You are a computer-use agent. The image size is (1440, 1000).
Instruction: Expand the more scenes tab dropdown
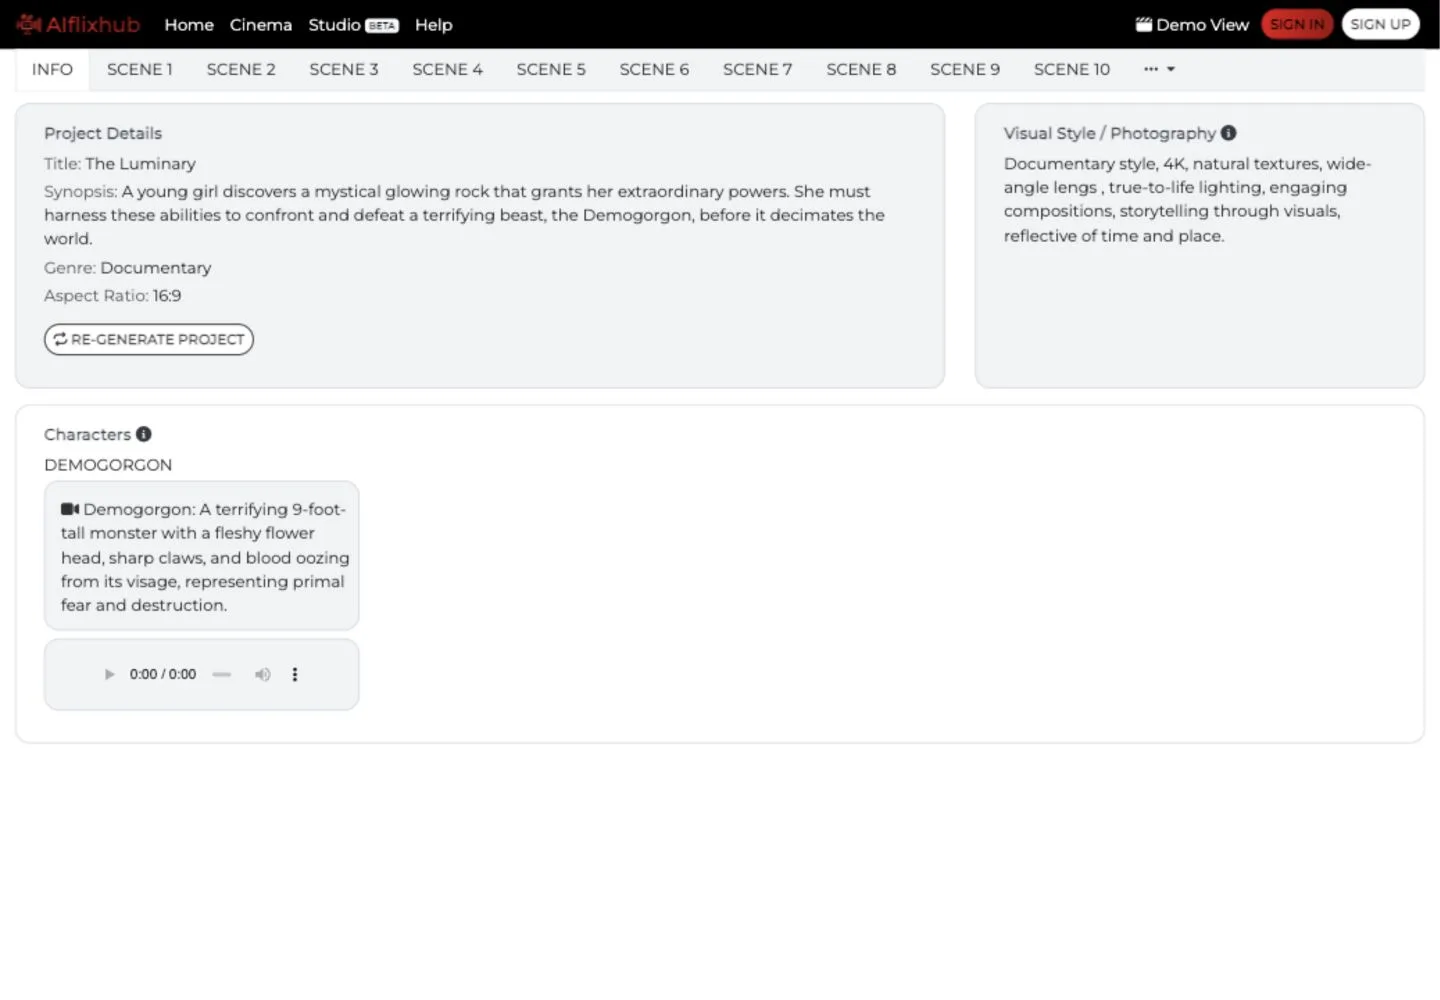click(x=1159, y=69)
